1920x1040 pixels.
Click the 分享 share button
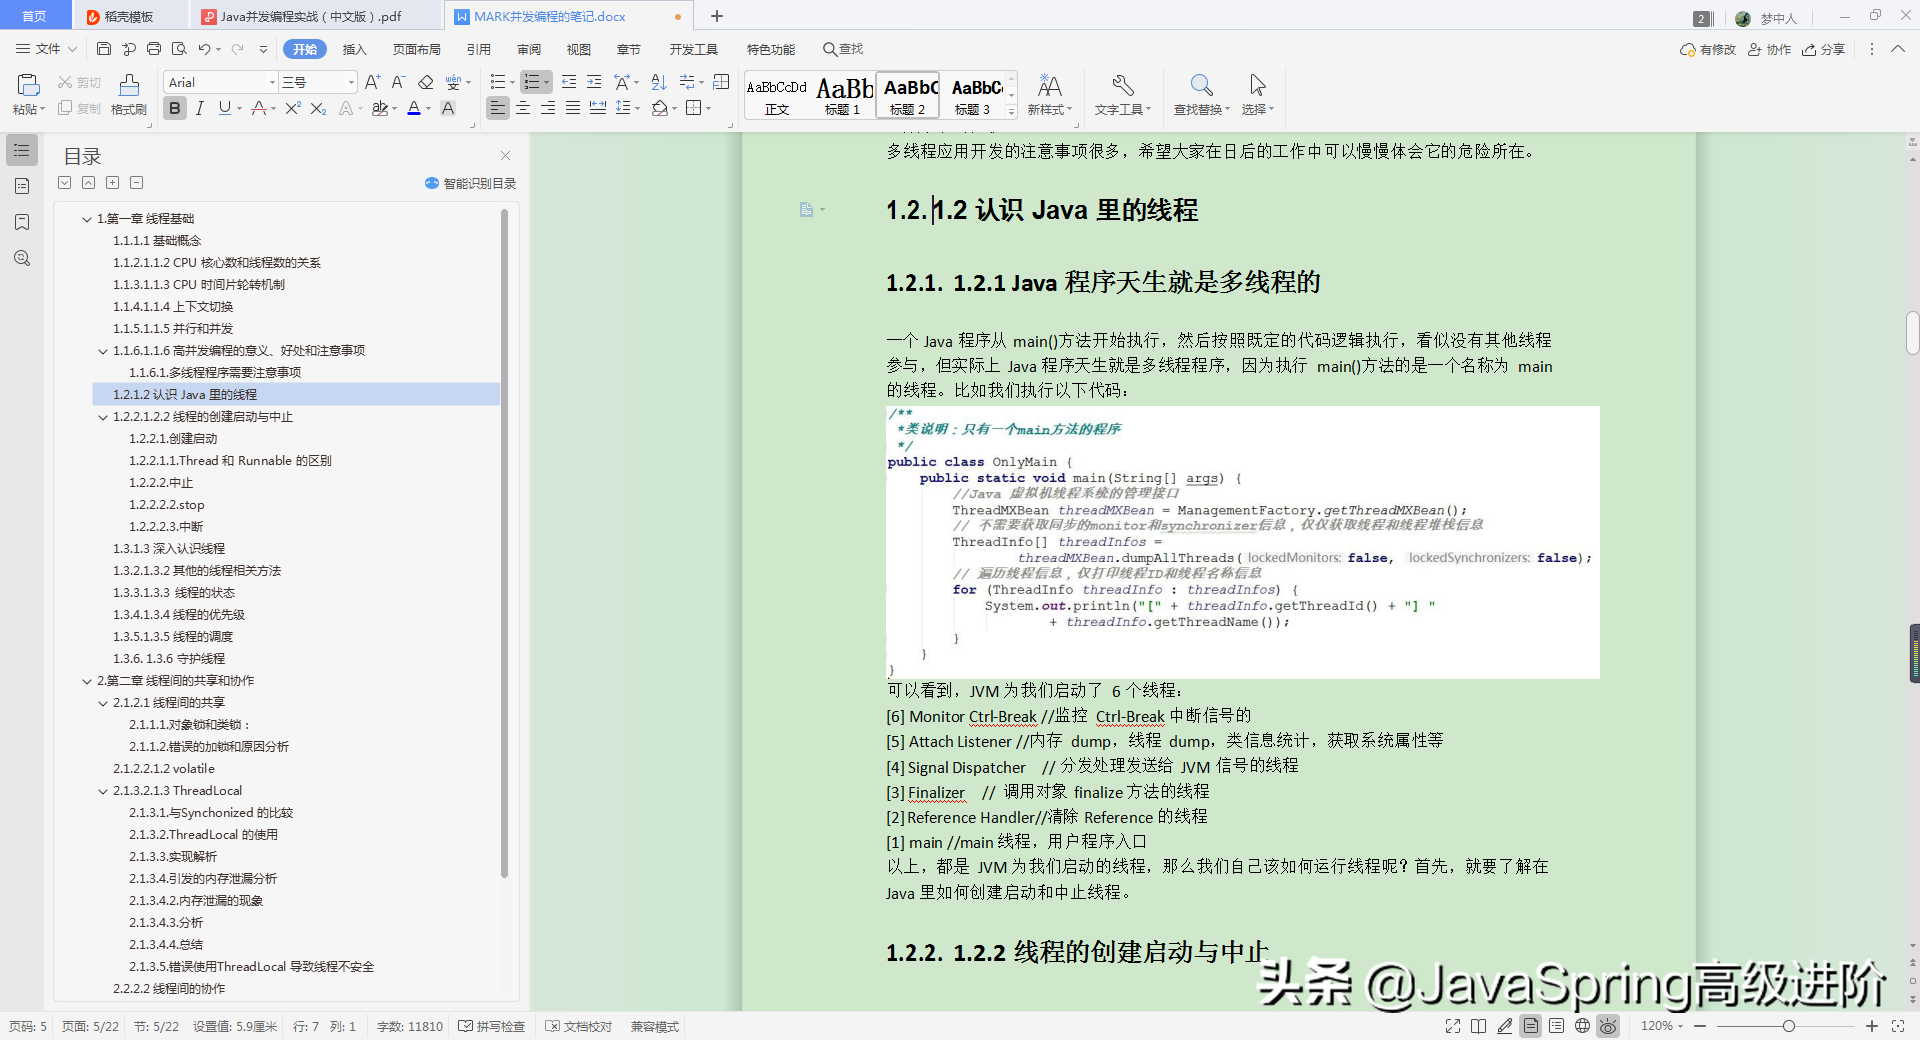pyautogui.click(x=1824, y=49)
